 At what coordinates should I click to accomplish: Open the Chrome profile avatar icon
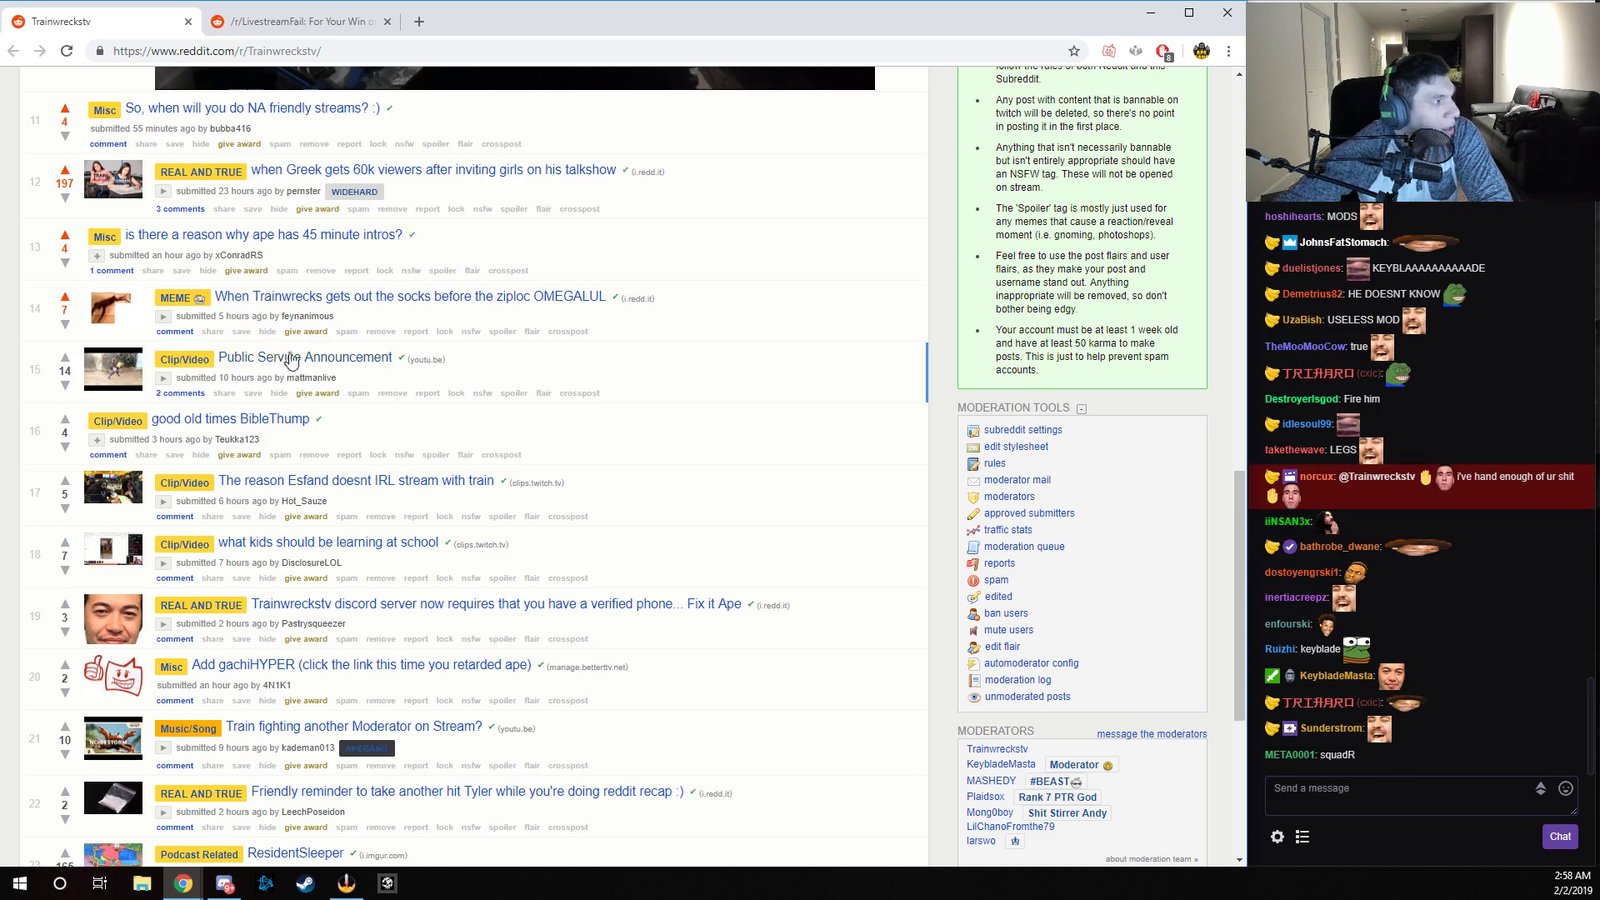1202,51
